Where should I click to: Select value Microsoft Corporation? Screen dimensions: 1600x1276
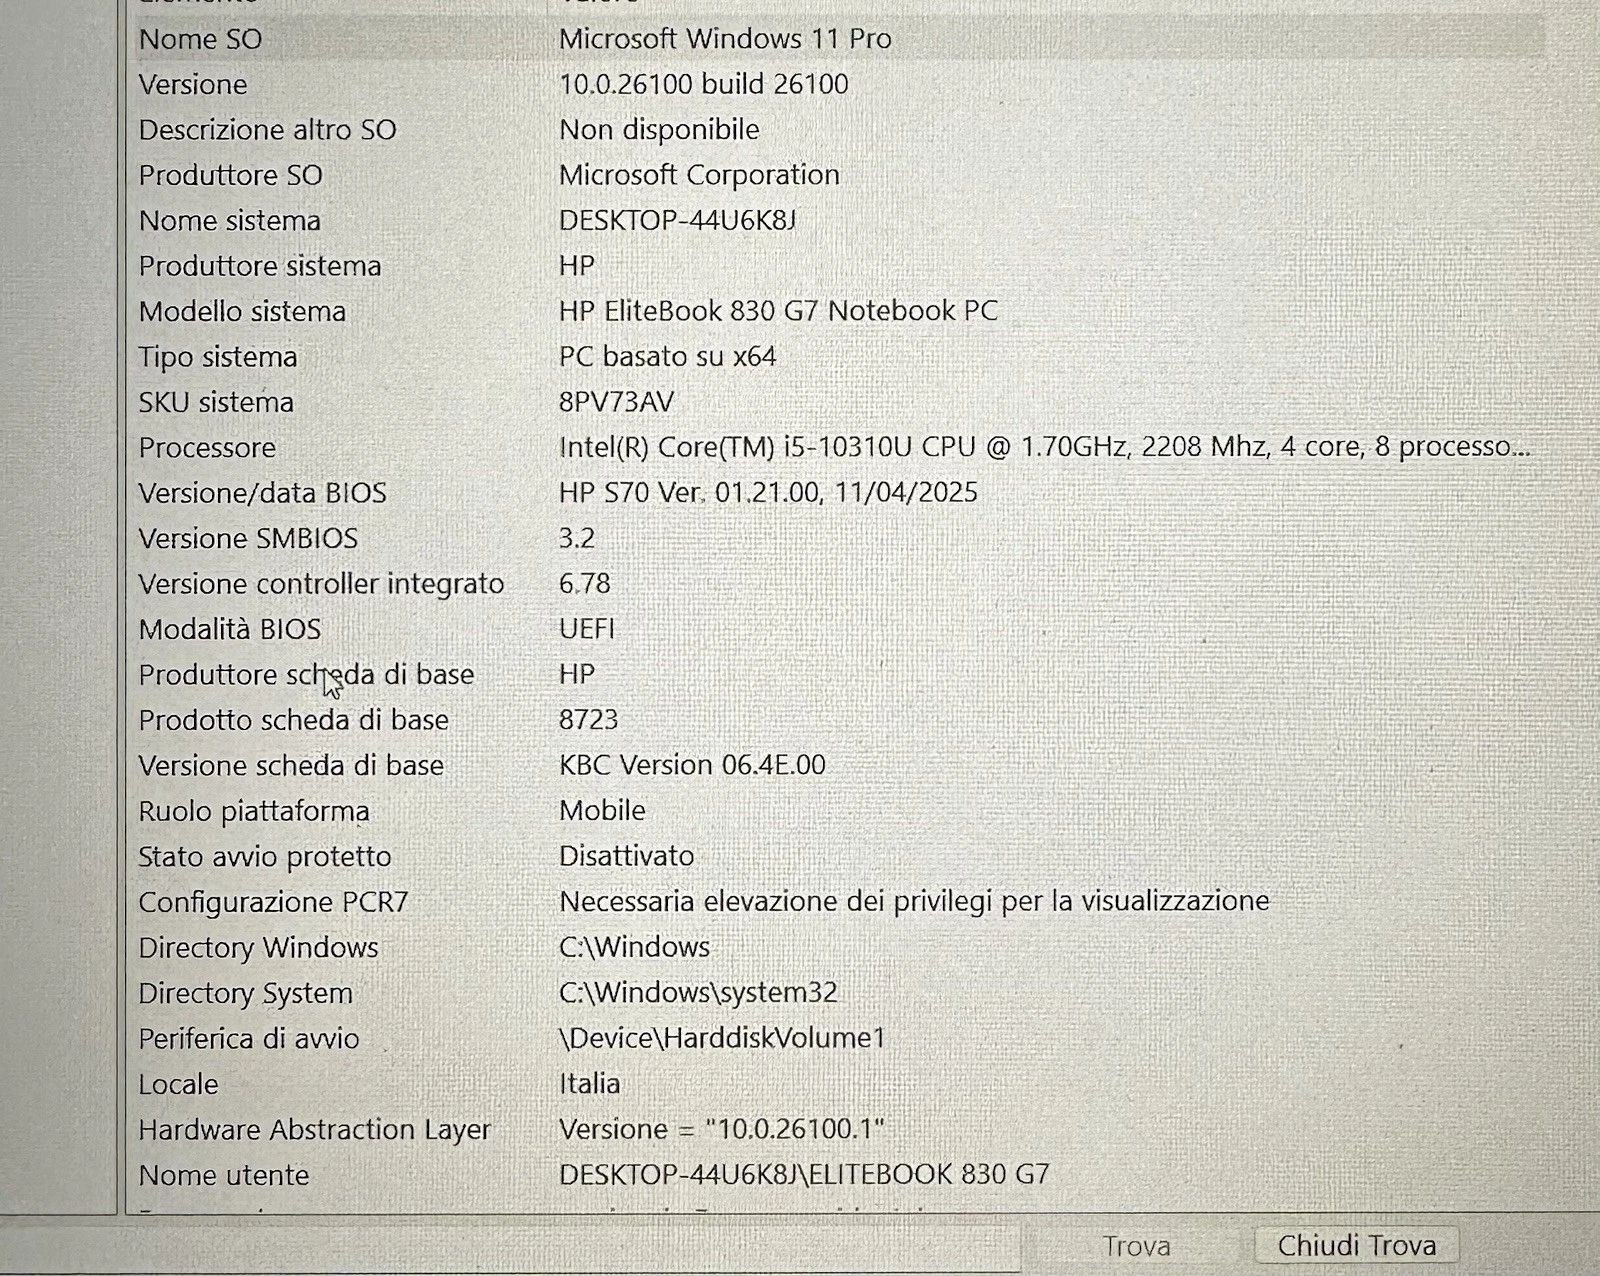click(699, 175)
